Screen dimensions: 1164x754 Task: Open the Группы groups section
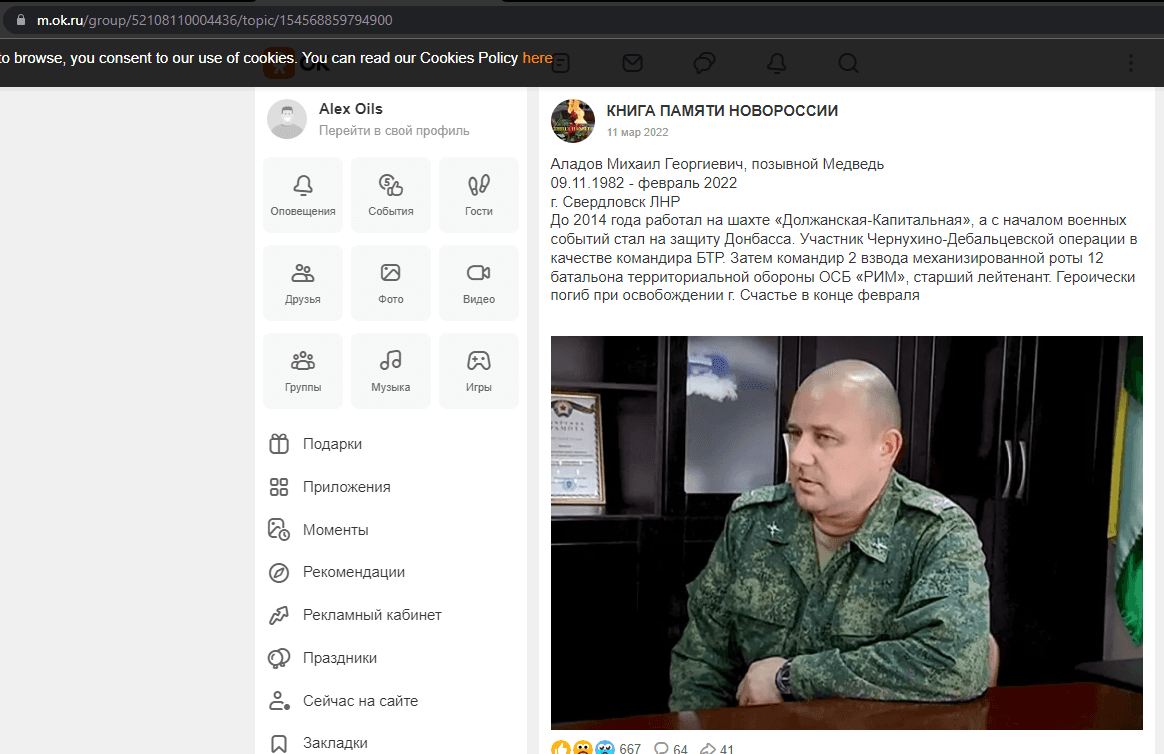tap(302, 371)
